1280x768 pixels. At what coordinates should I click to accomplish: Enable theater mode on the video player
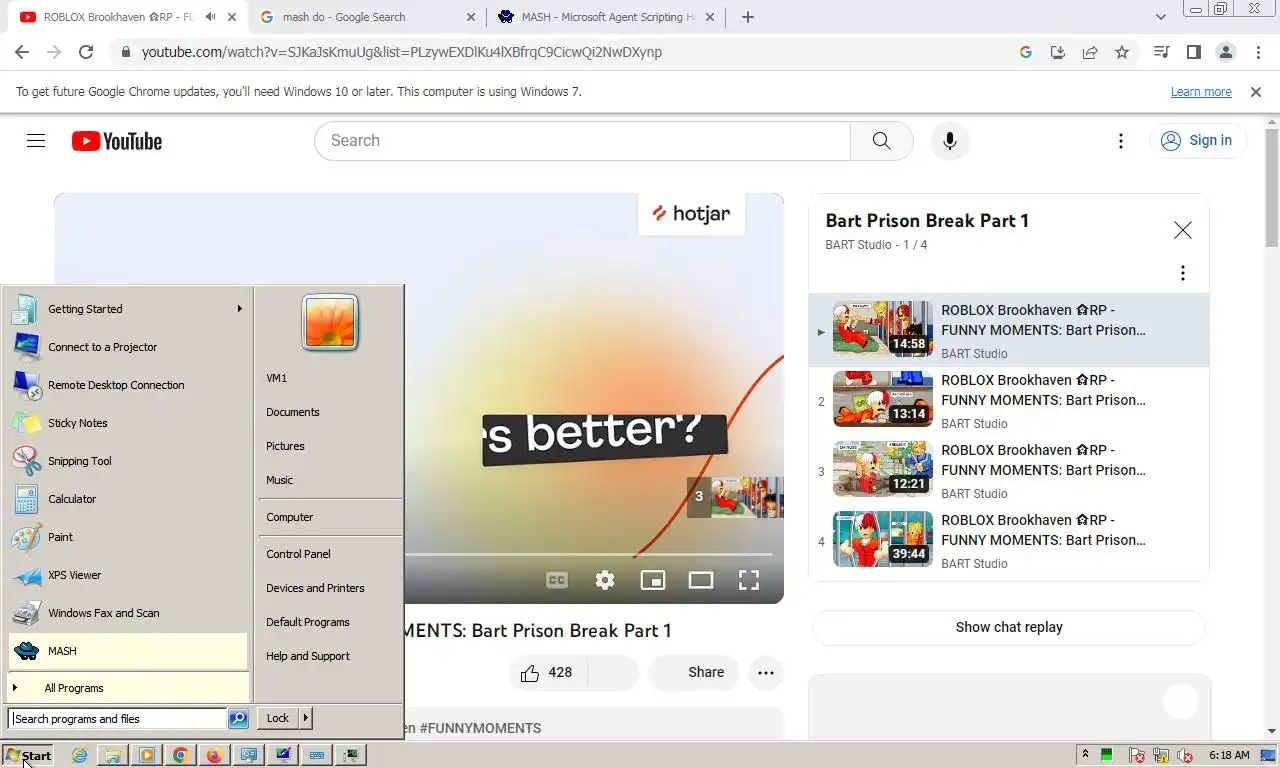click(701, 580)
